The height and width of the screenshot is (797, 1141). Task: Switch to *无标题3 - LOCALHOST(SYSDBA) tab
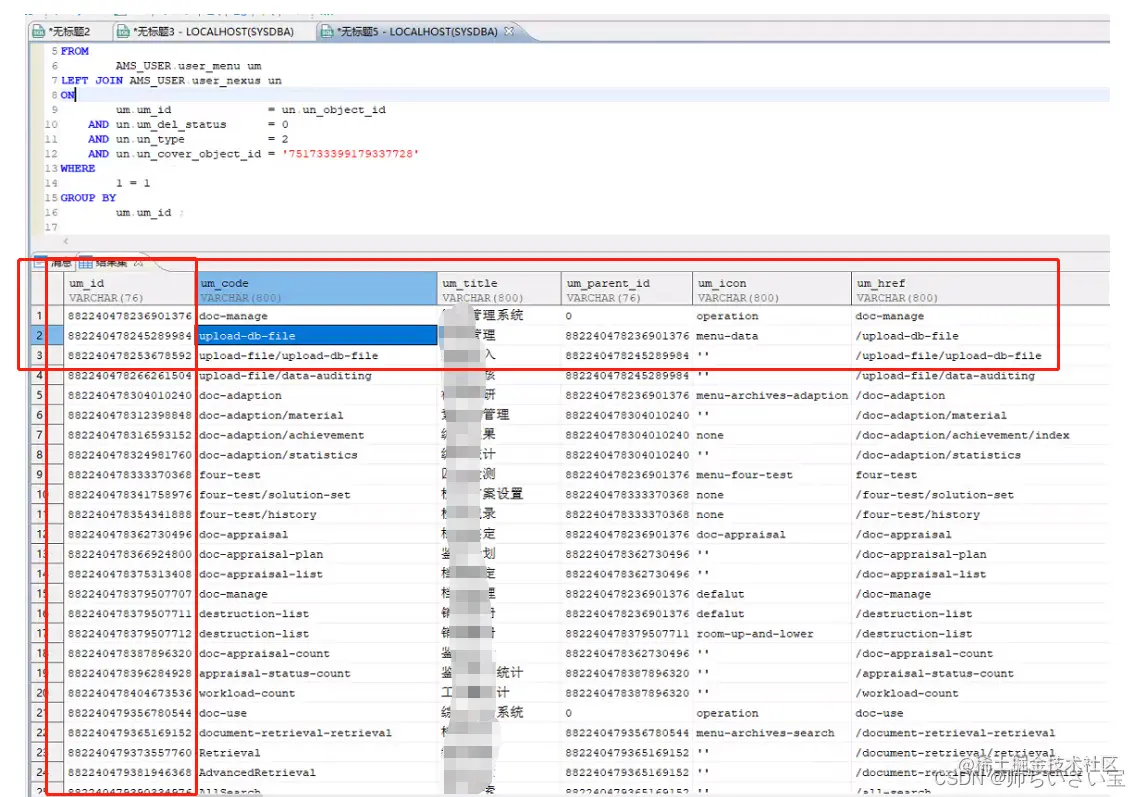206,31
